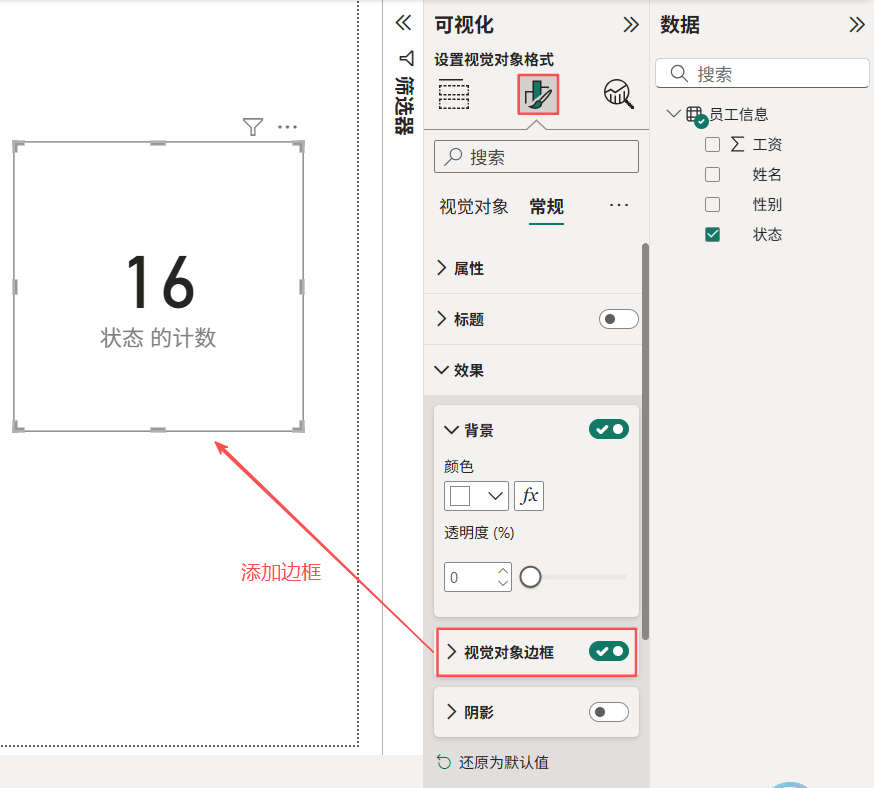The height and width of the screenshot is (788, 874).
Task: Turn off the 背景 toggle
Action: coord(609,429)
